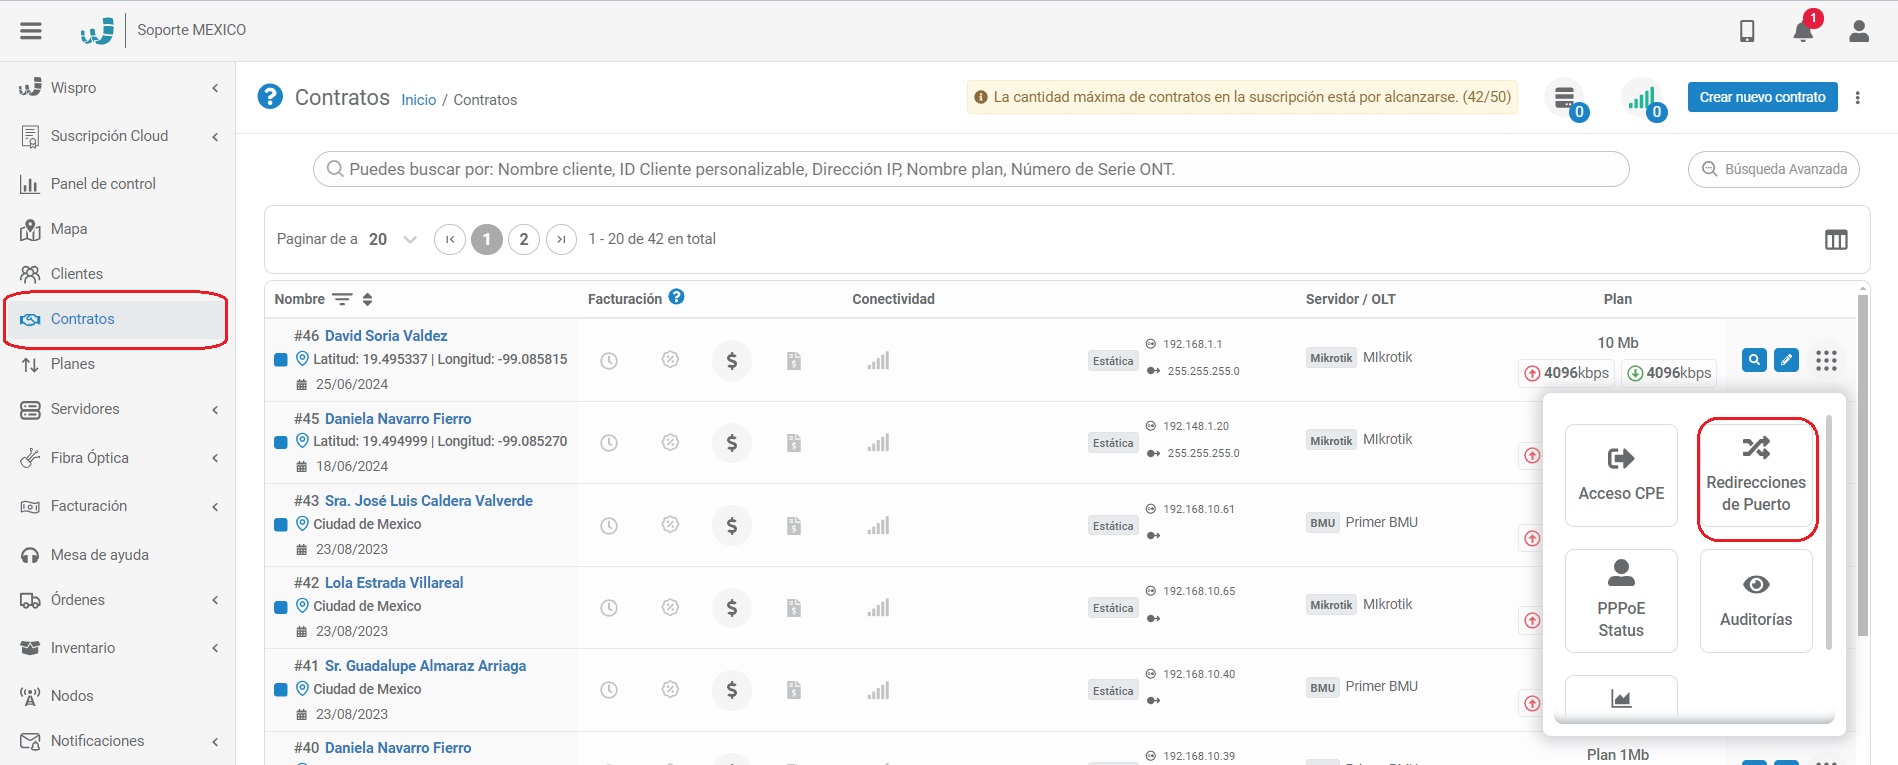The width and height of the screenshot is (1898, 765).
Task: Click the clock icon in Daniela Navarro Fierro #45 row
Action: tap(609, 443)
